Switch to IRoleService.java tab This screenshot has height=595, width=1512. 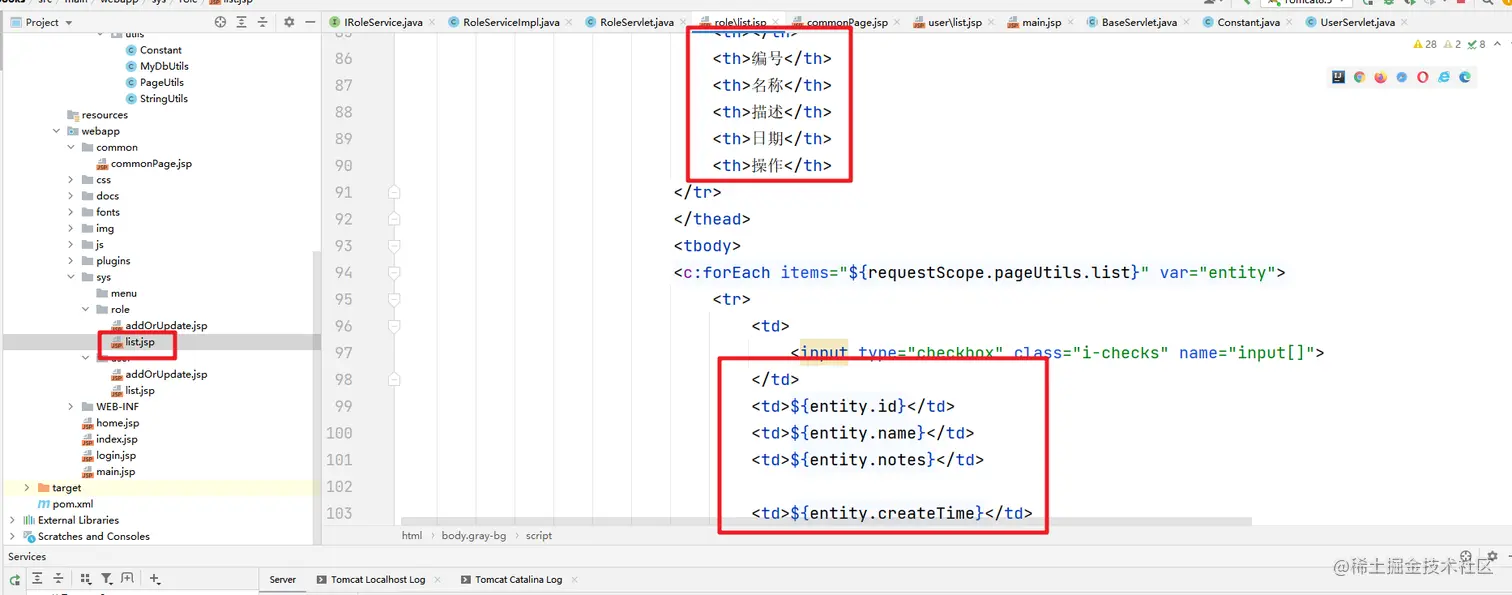pyautogui.click(x=383, y=22)
